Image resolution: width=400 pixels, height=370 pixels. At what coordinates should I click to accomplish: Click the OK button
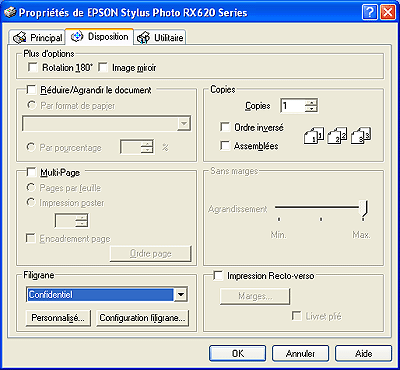pos(238,353)
